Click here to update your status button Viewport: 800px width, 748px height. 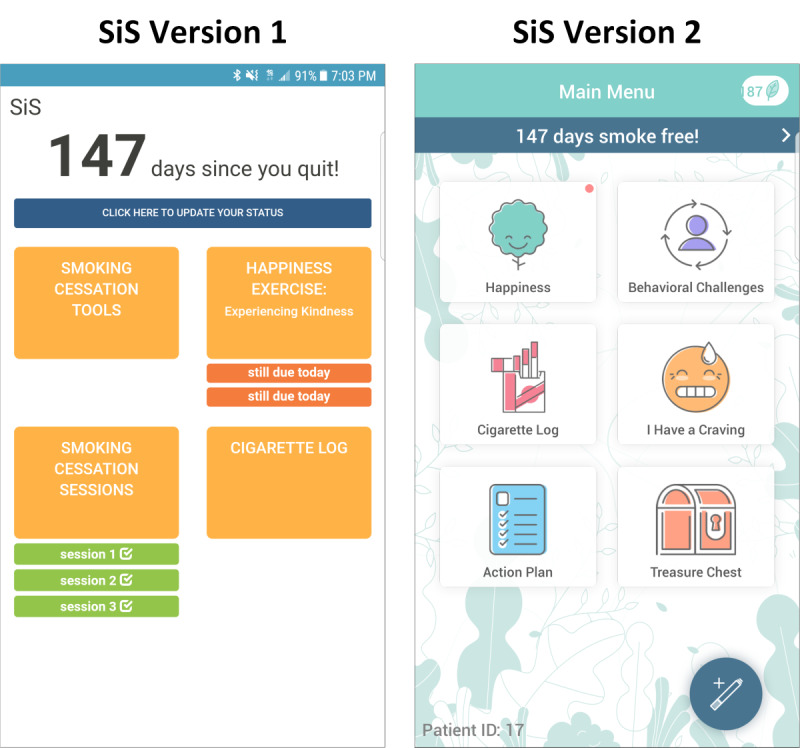(192, 213)
